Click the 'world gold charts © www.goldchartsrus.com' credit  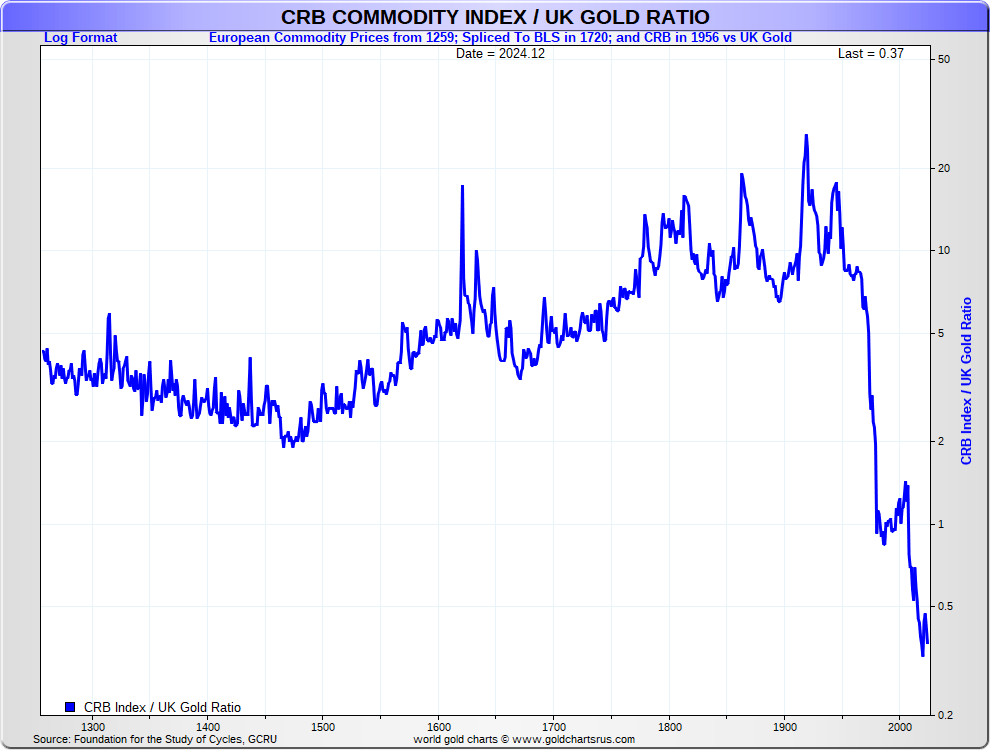click(x=524, y=739)
